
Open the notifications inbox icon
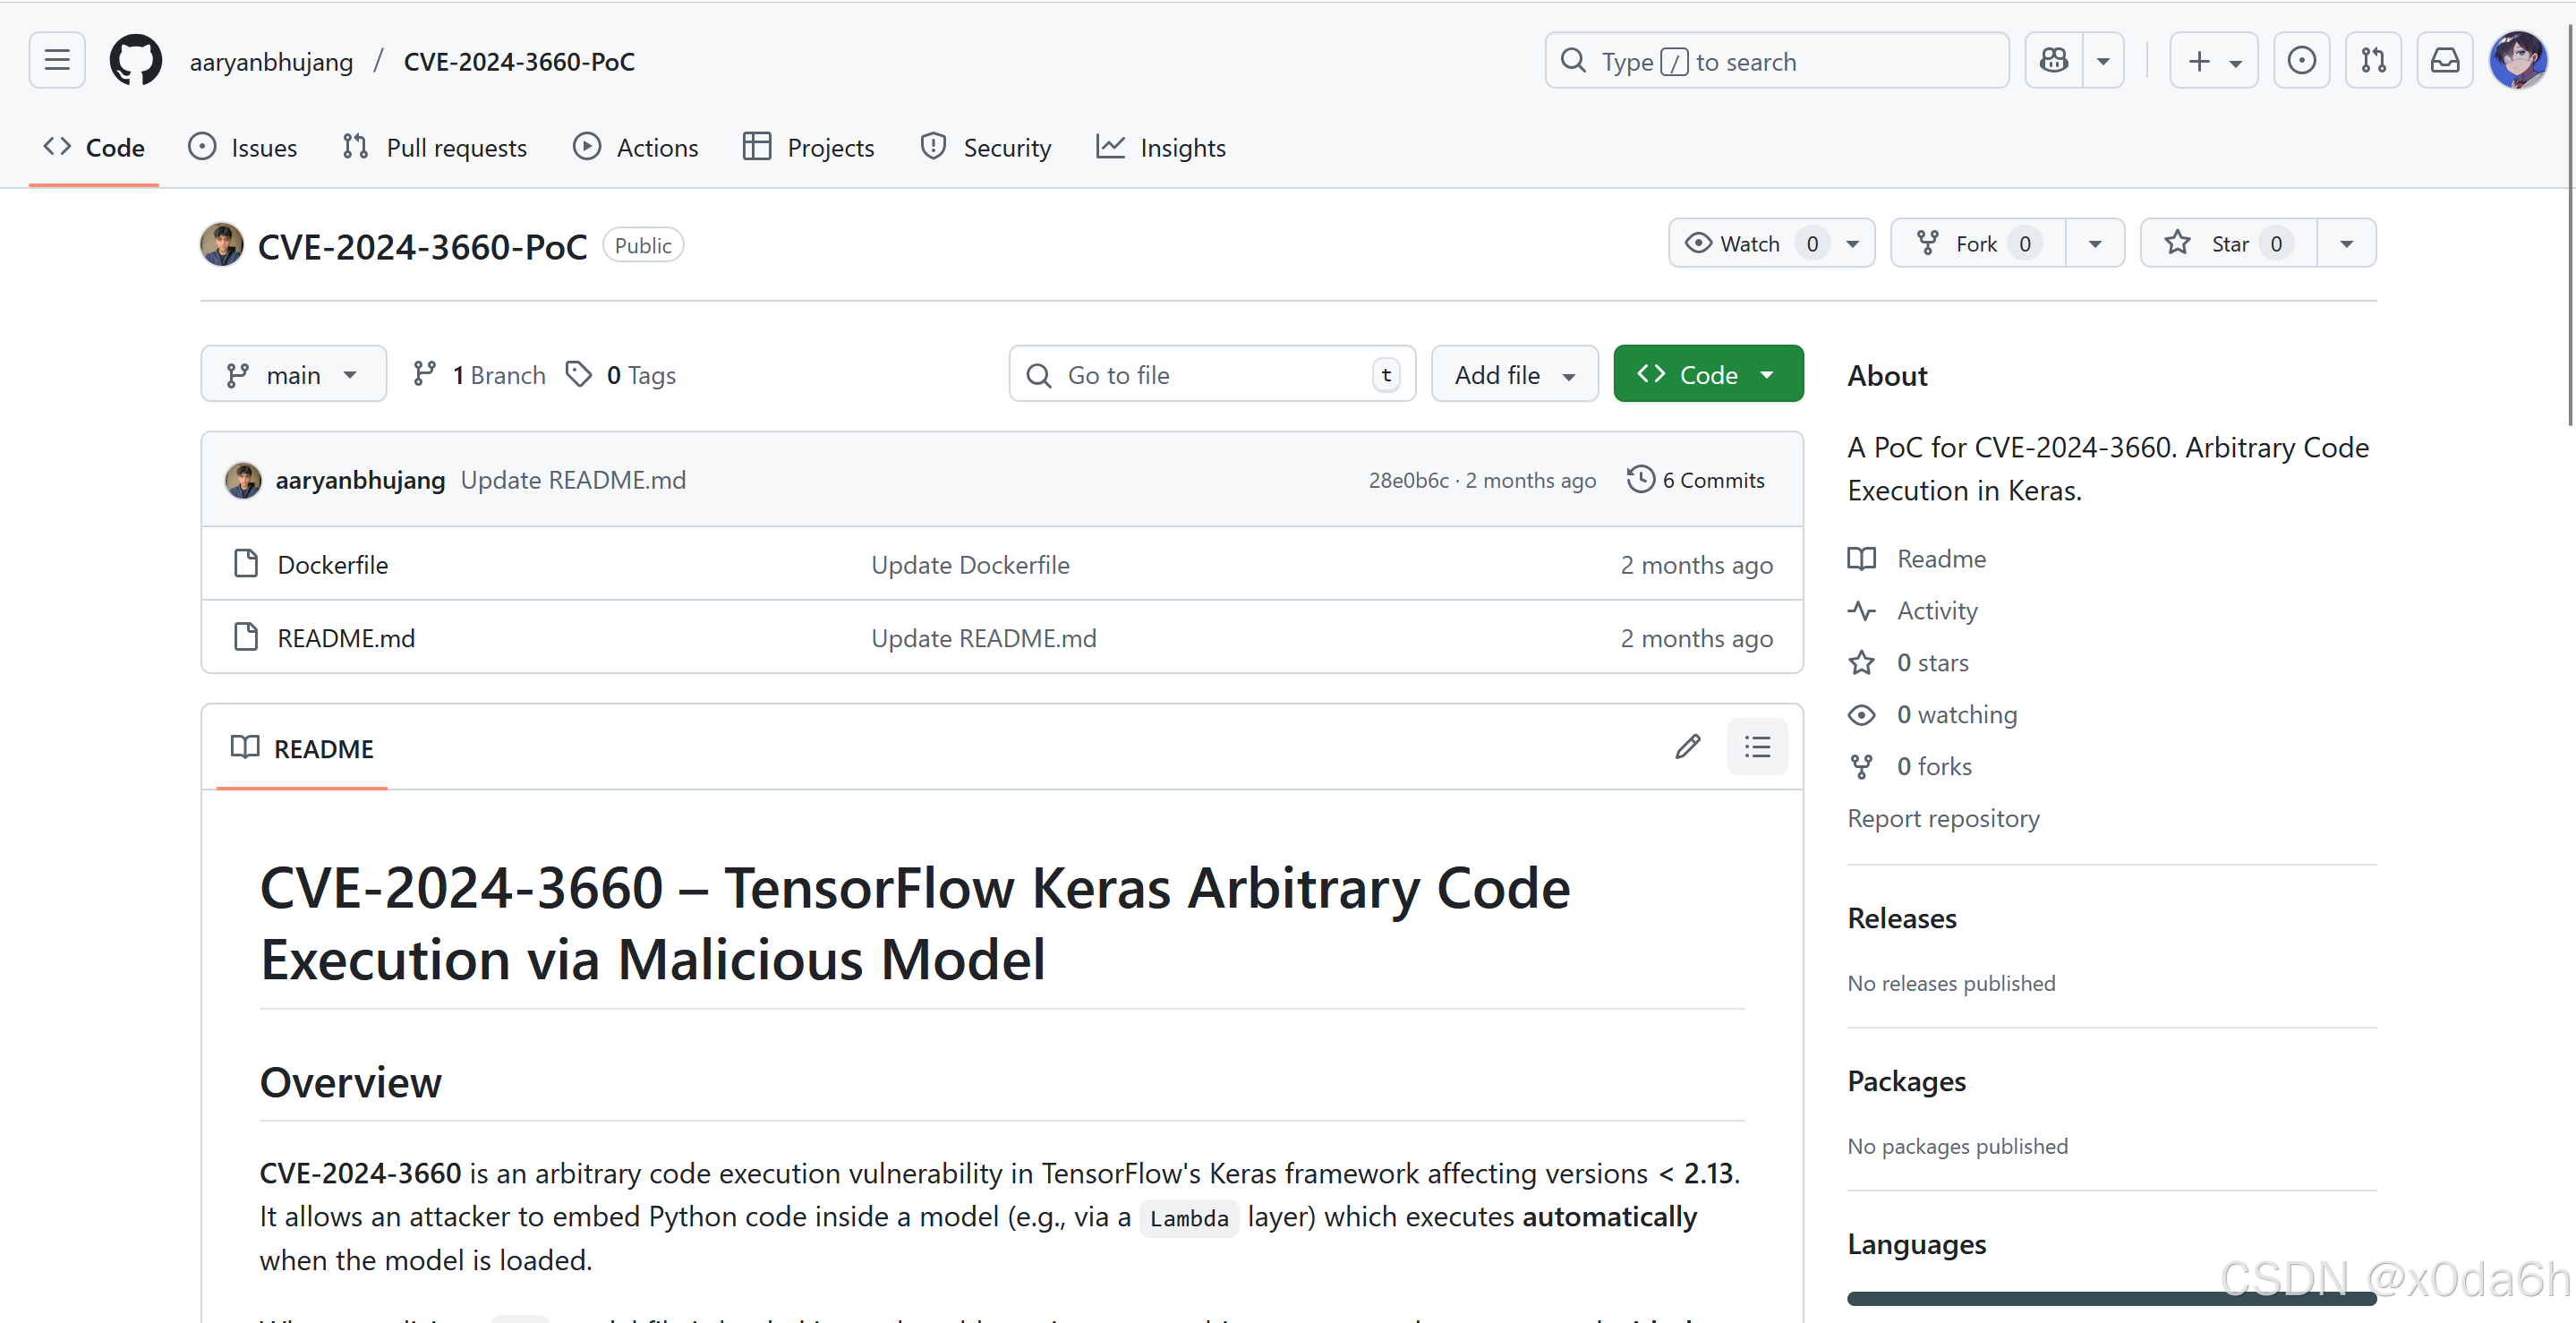click(x=2444, y=61)
